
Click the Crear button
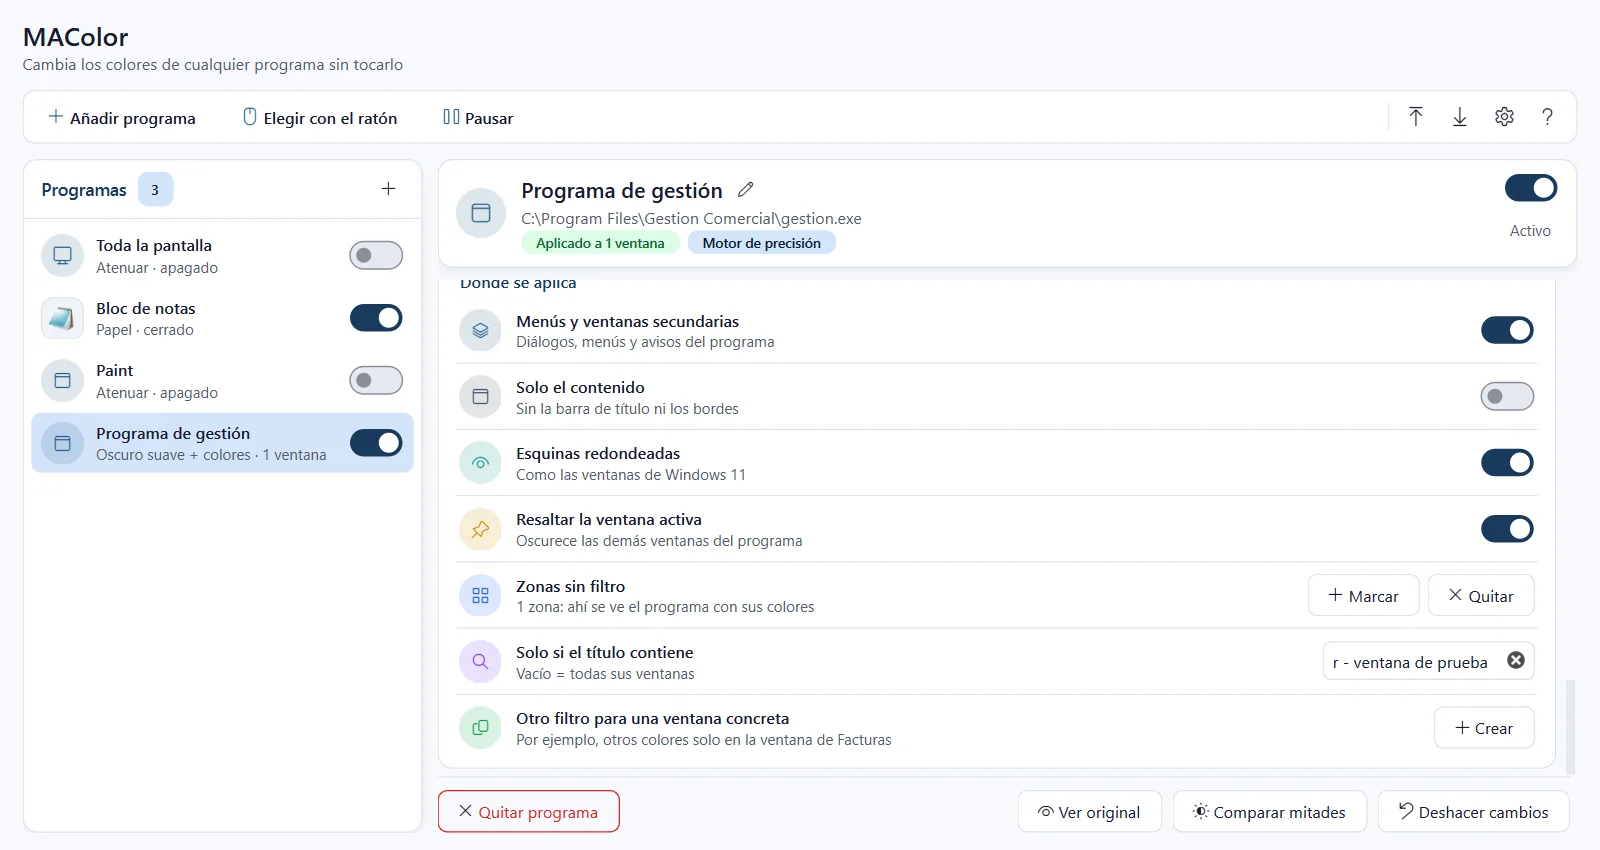1484,728
